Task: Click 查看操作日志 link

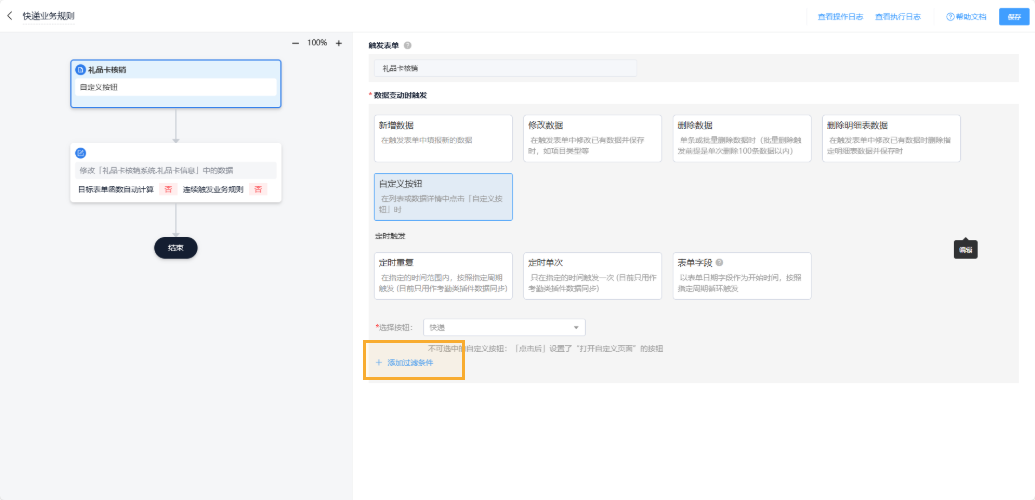Action: [840, 17]
